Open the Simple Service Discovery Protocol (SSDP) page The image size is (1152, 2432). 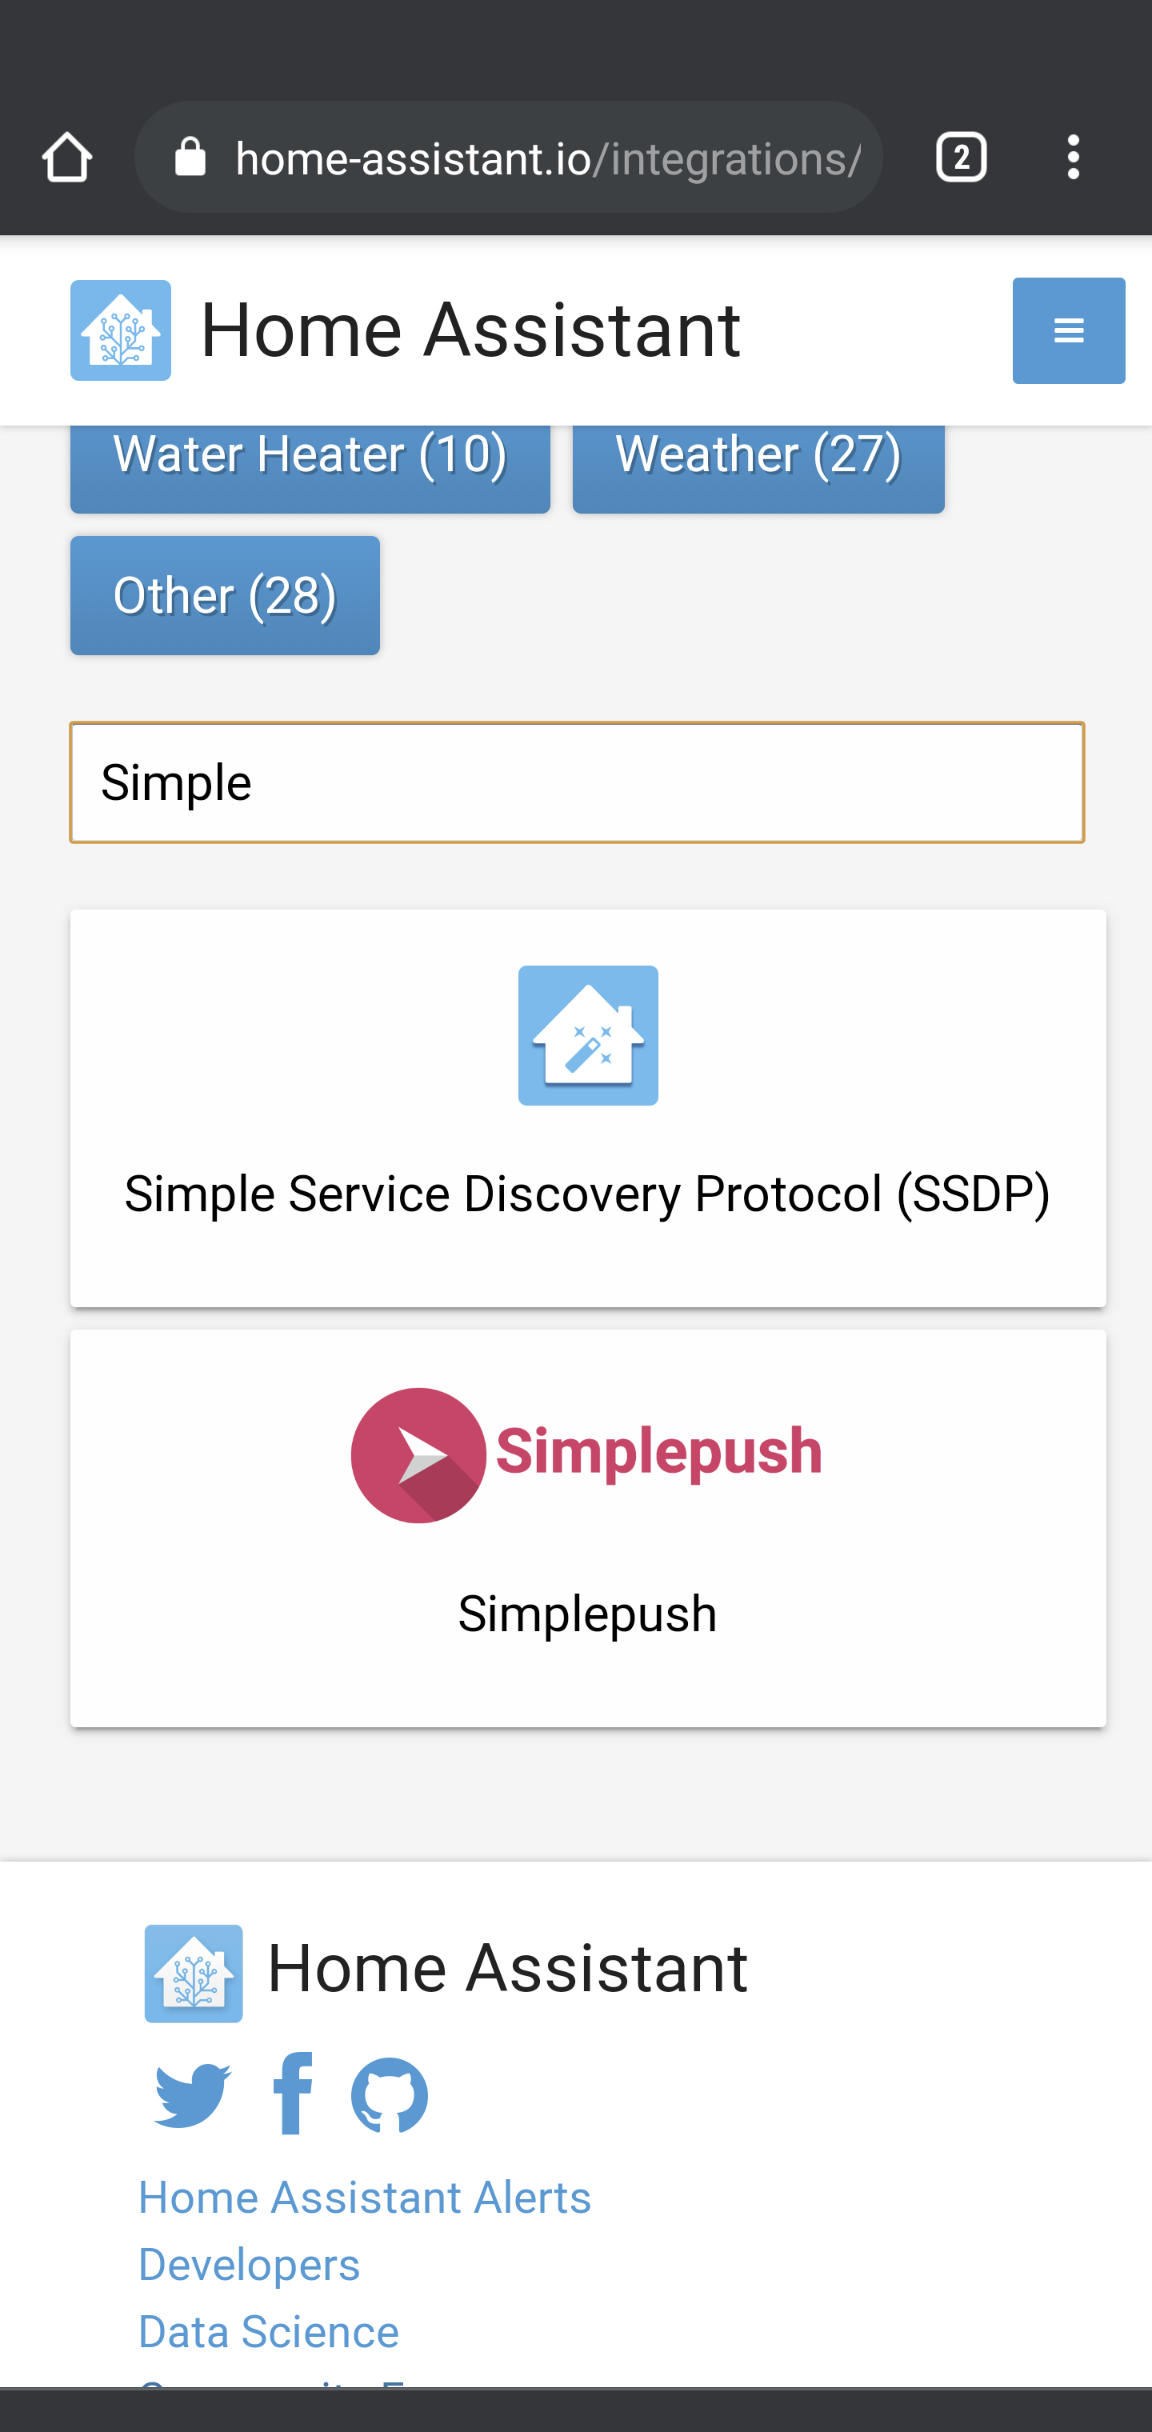[588, 1193]
